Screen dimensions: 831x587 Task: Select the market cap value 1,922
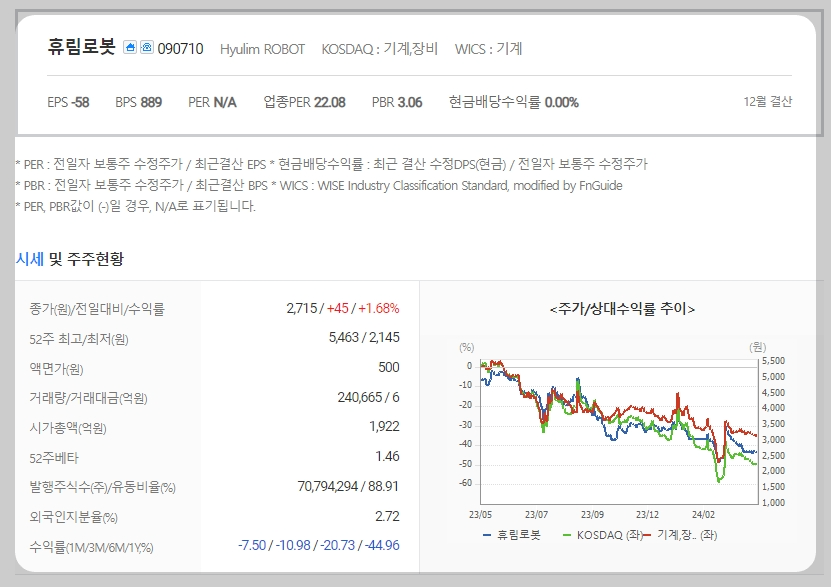[x=384, y=426]
